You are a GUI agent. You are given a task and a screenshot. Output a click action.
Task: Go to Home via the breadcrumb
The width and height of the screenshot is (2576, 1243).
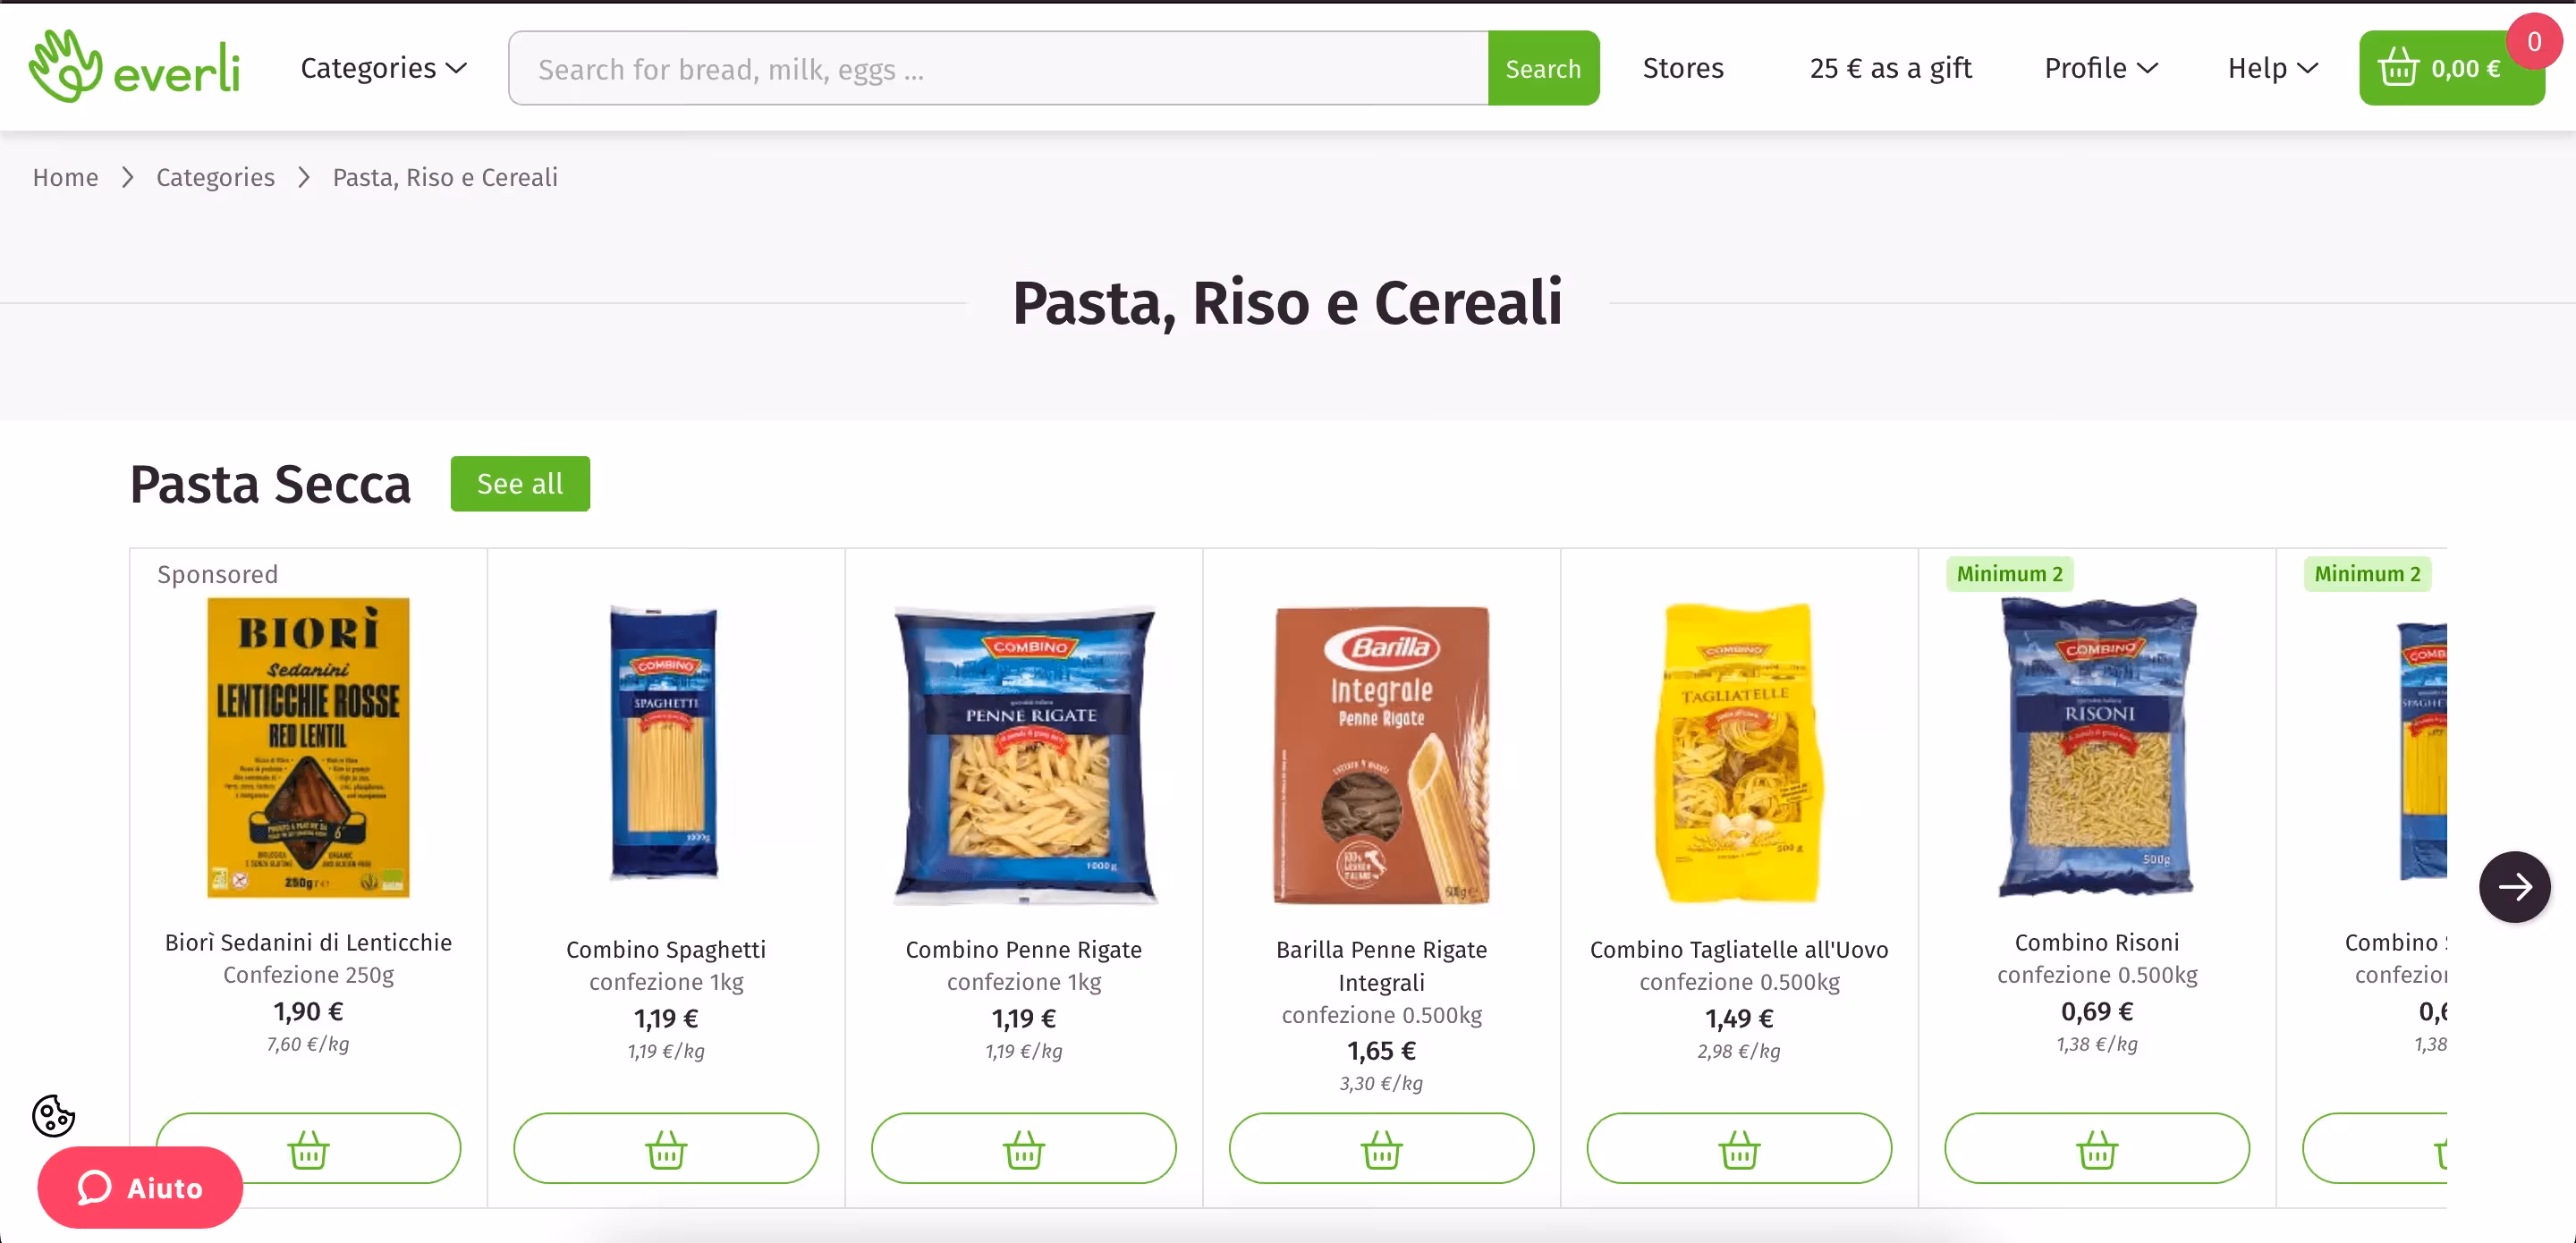[x=65, y=177]
